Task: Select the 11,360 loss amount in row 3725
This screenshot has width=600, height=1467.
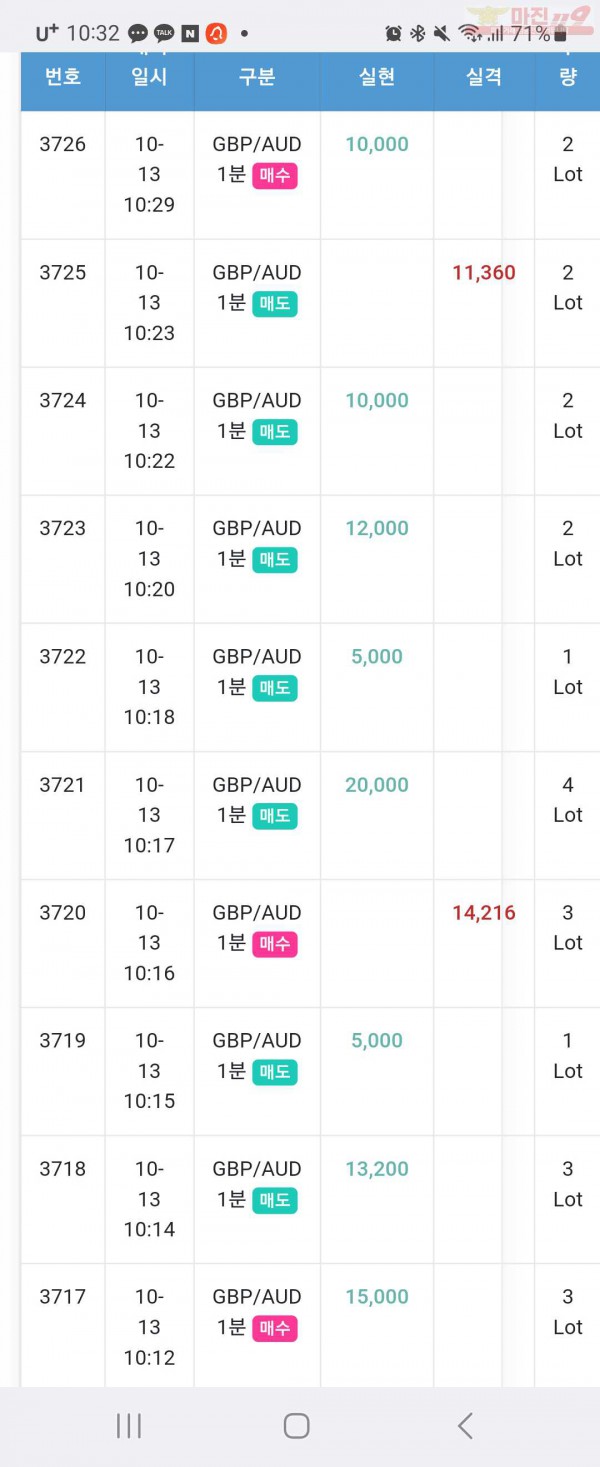Action: [484, 272]
